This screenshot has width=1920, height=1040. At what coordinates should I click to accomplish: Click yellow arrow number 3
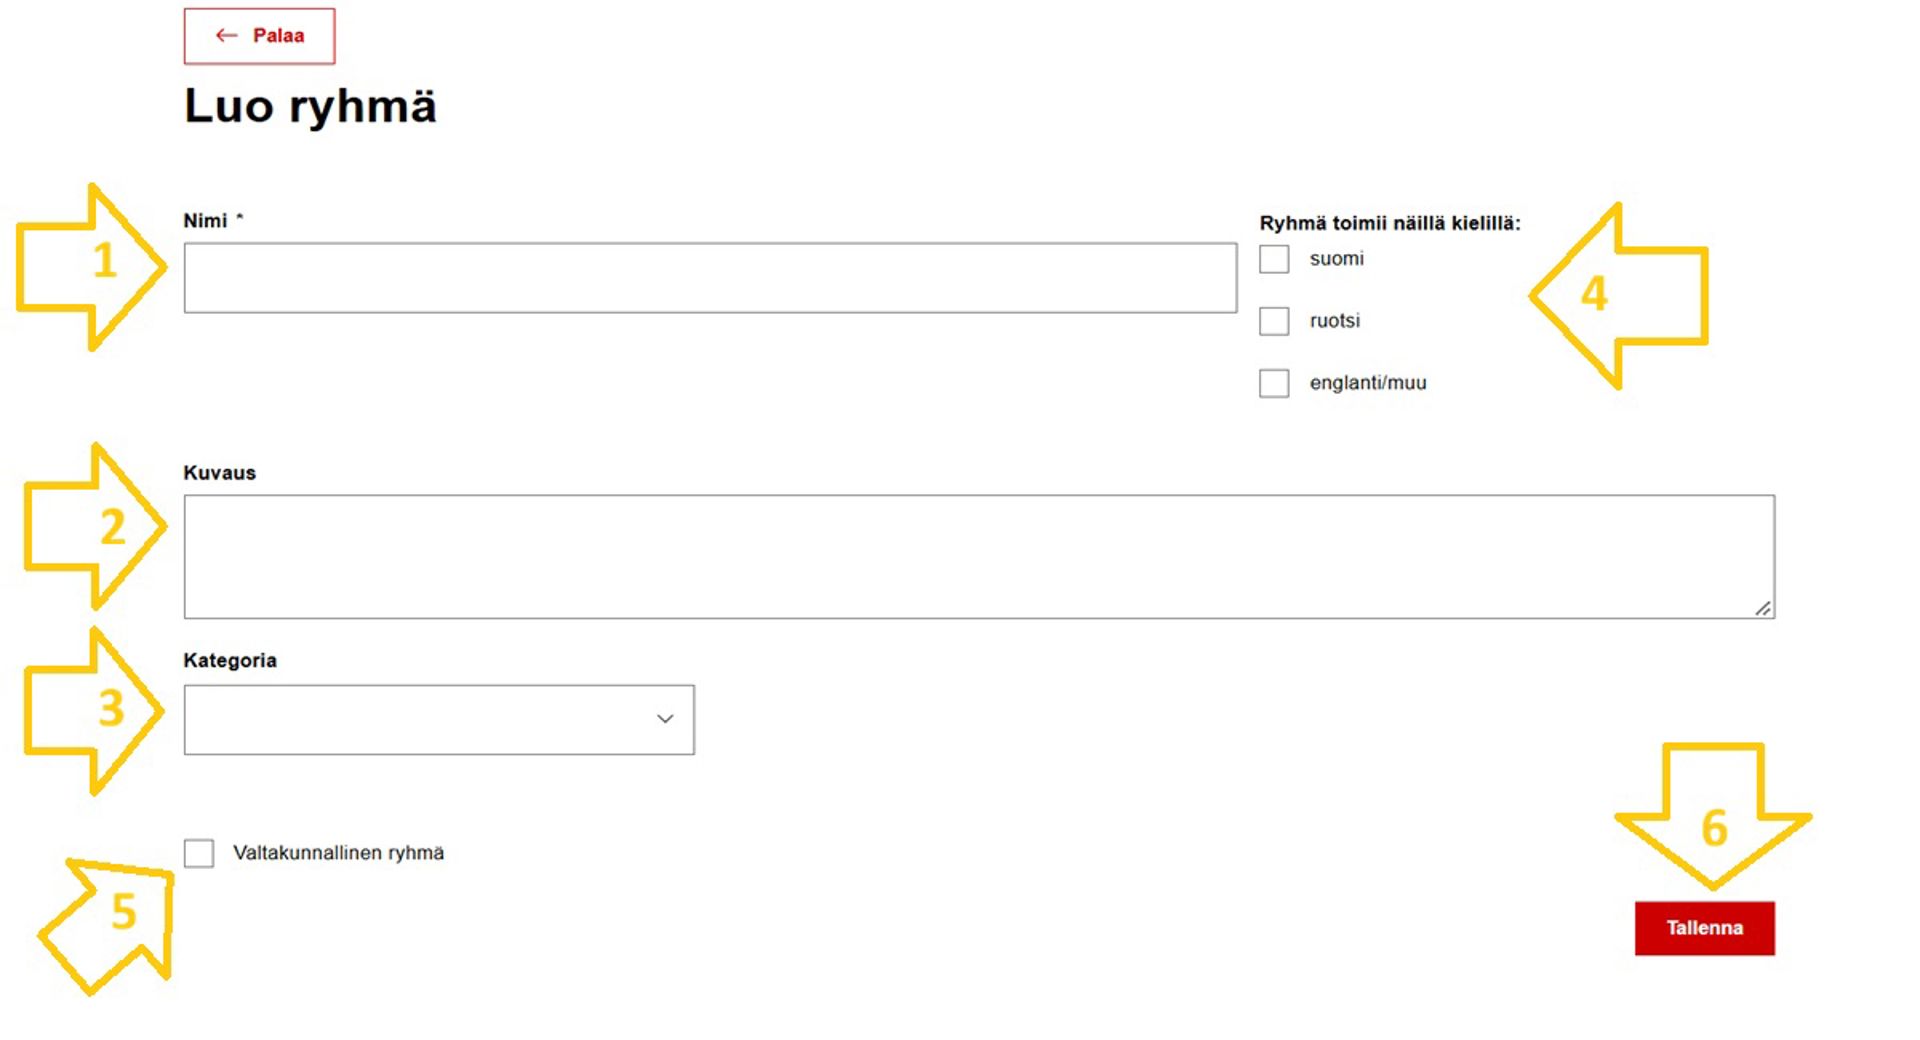coord(94,710)
